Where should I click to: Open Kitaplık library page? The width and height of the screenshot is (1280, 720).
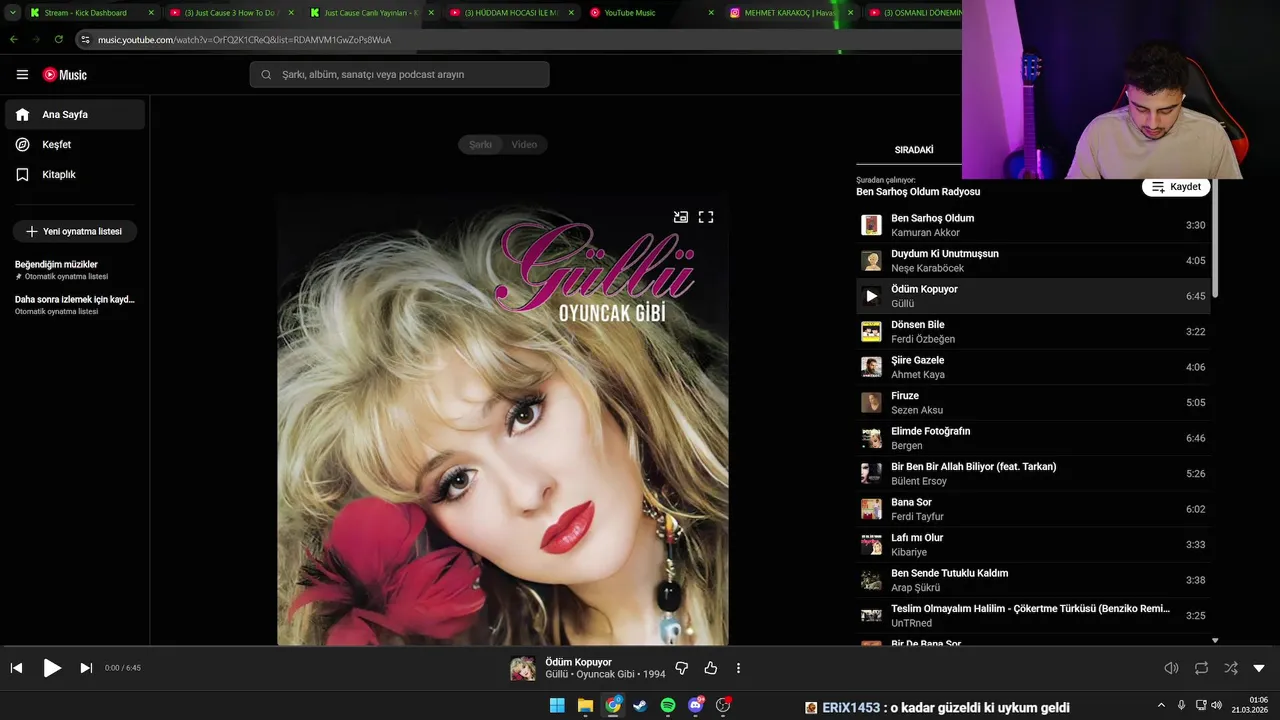[x=75, y=175]
